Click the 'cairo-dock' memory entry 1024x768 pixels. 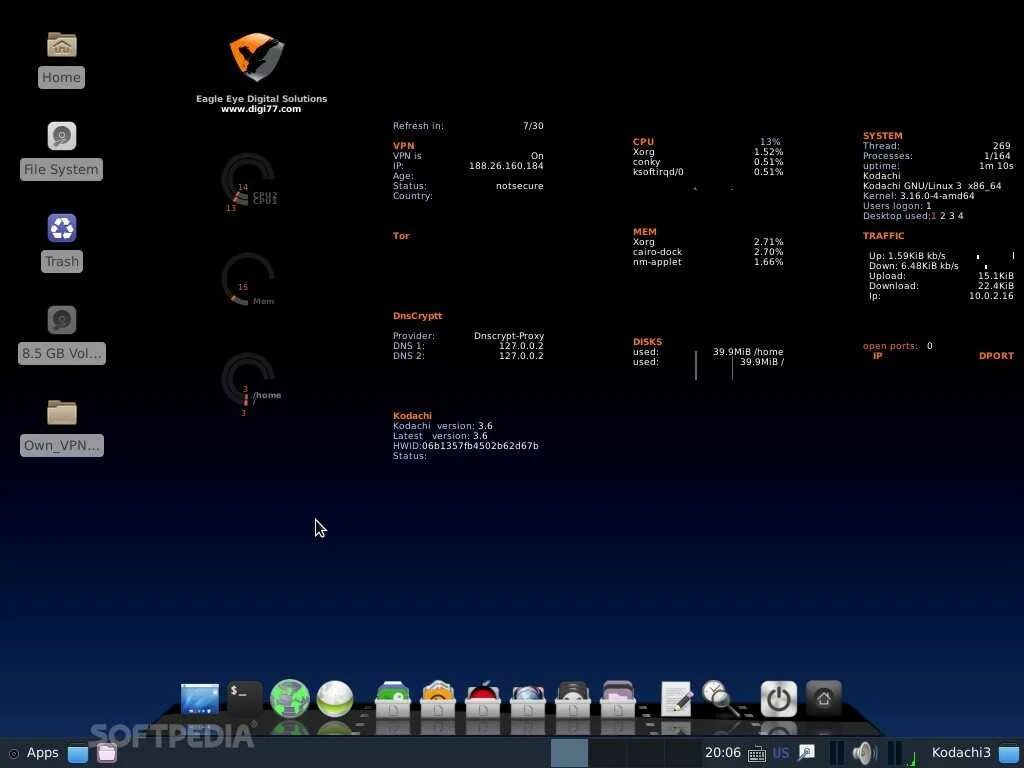click(x=657, y=252)
